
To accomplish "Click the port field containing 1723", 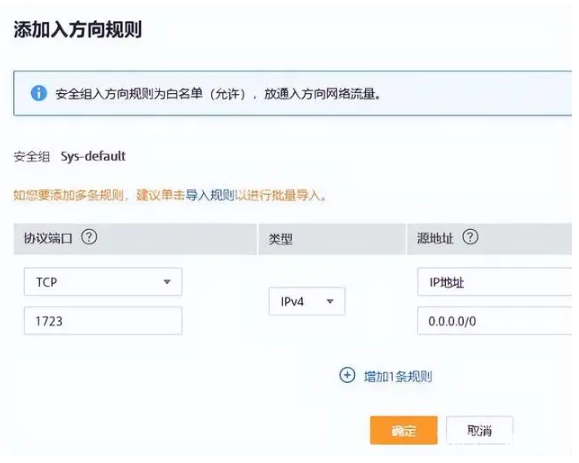I will 103,321.
